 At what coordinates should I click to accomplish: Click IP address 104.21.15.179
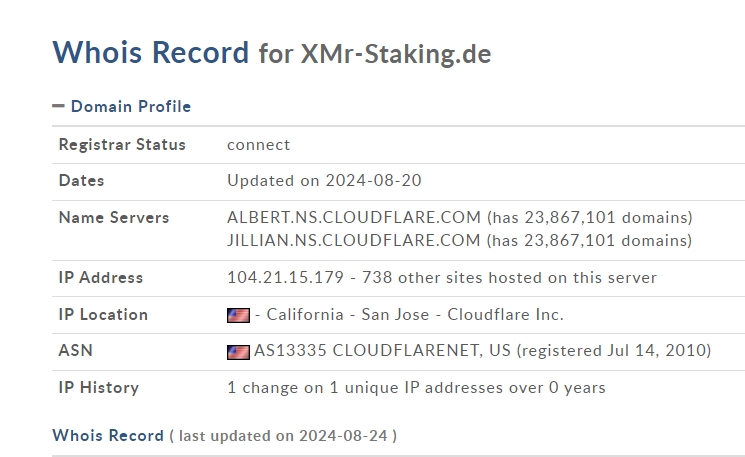(285, 277)
